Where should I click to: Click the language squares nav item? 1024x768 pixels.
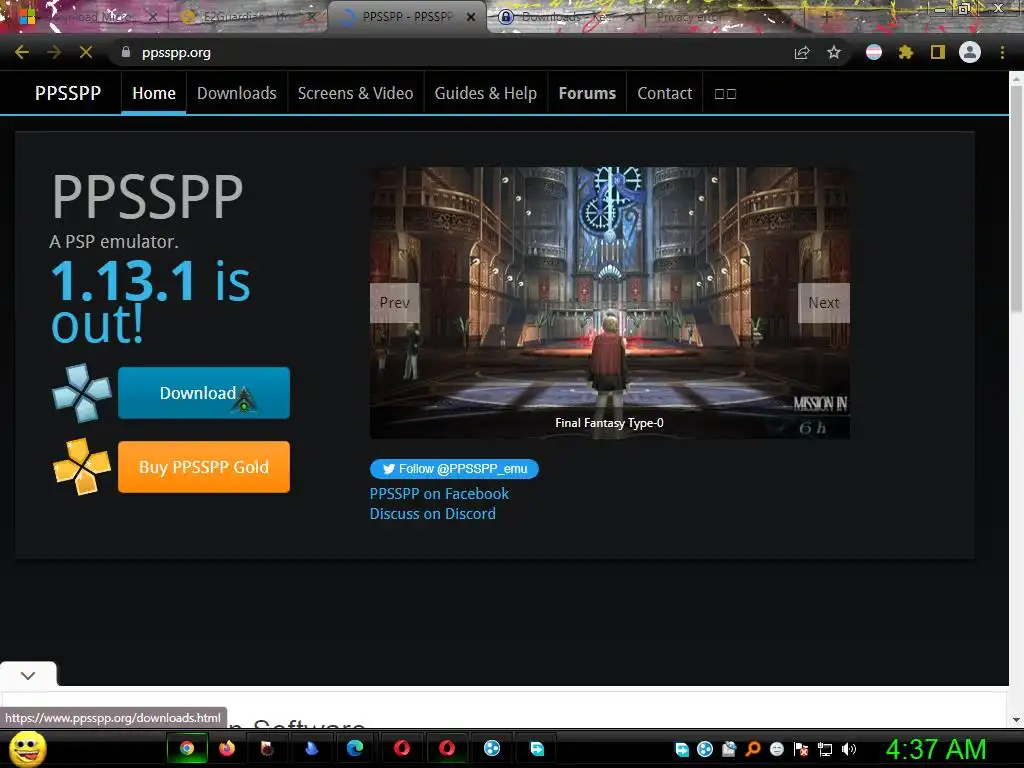[725, 93]
